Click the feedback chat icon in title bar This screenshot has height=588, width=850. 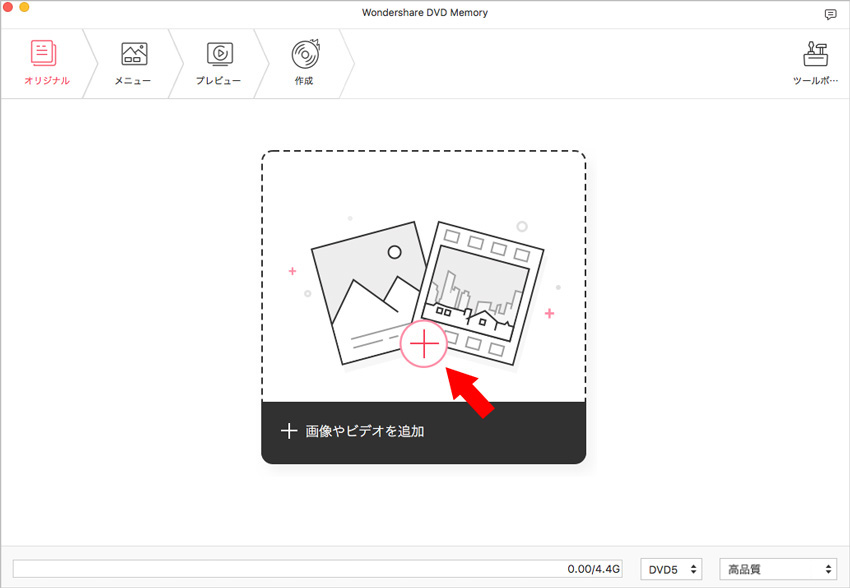click(x=830, y=15)
